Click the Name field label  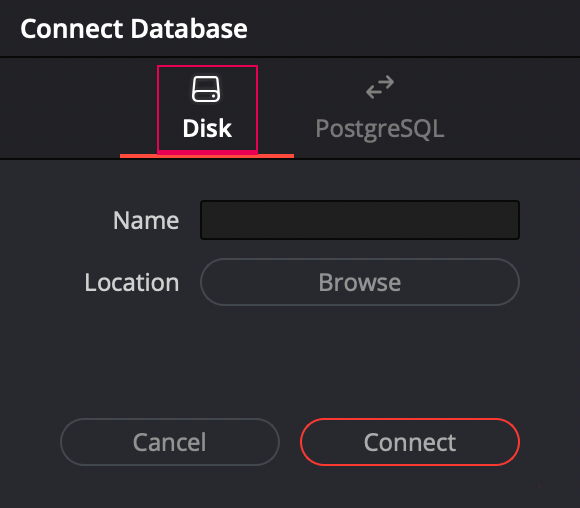(x=146, y=221)
